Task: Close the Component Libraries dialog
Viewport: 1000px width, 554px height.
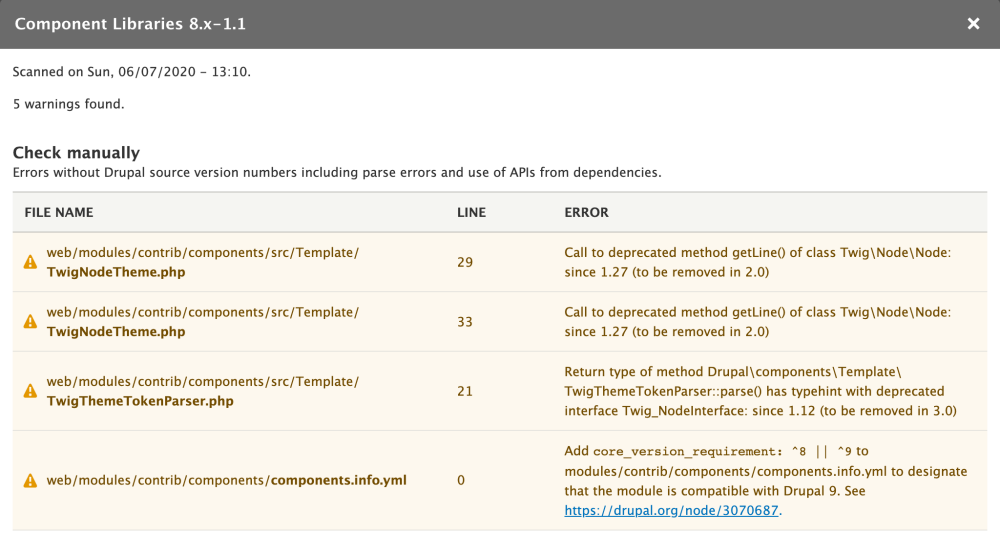Action: click(973, 24)
